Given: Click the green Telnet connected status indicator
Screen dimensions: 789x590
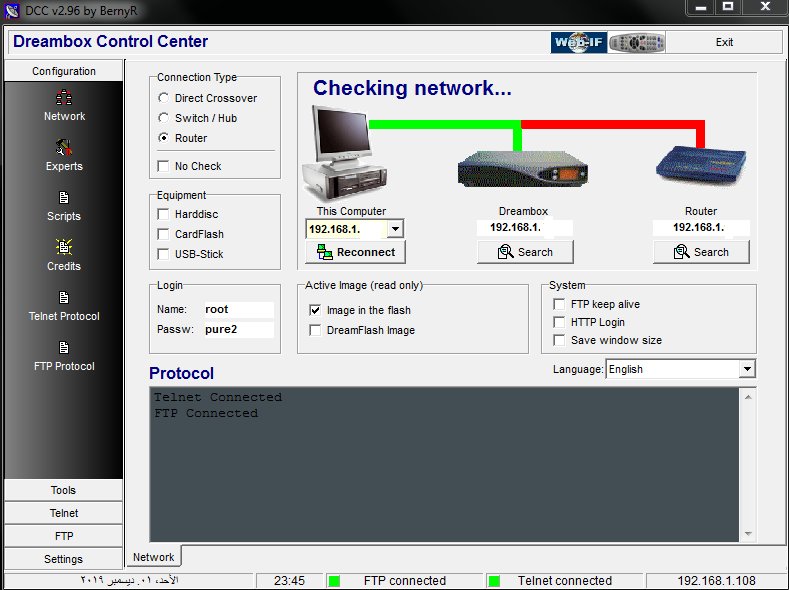Looking at the screenshot, I should (x=494, y=581).
